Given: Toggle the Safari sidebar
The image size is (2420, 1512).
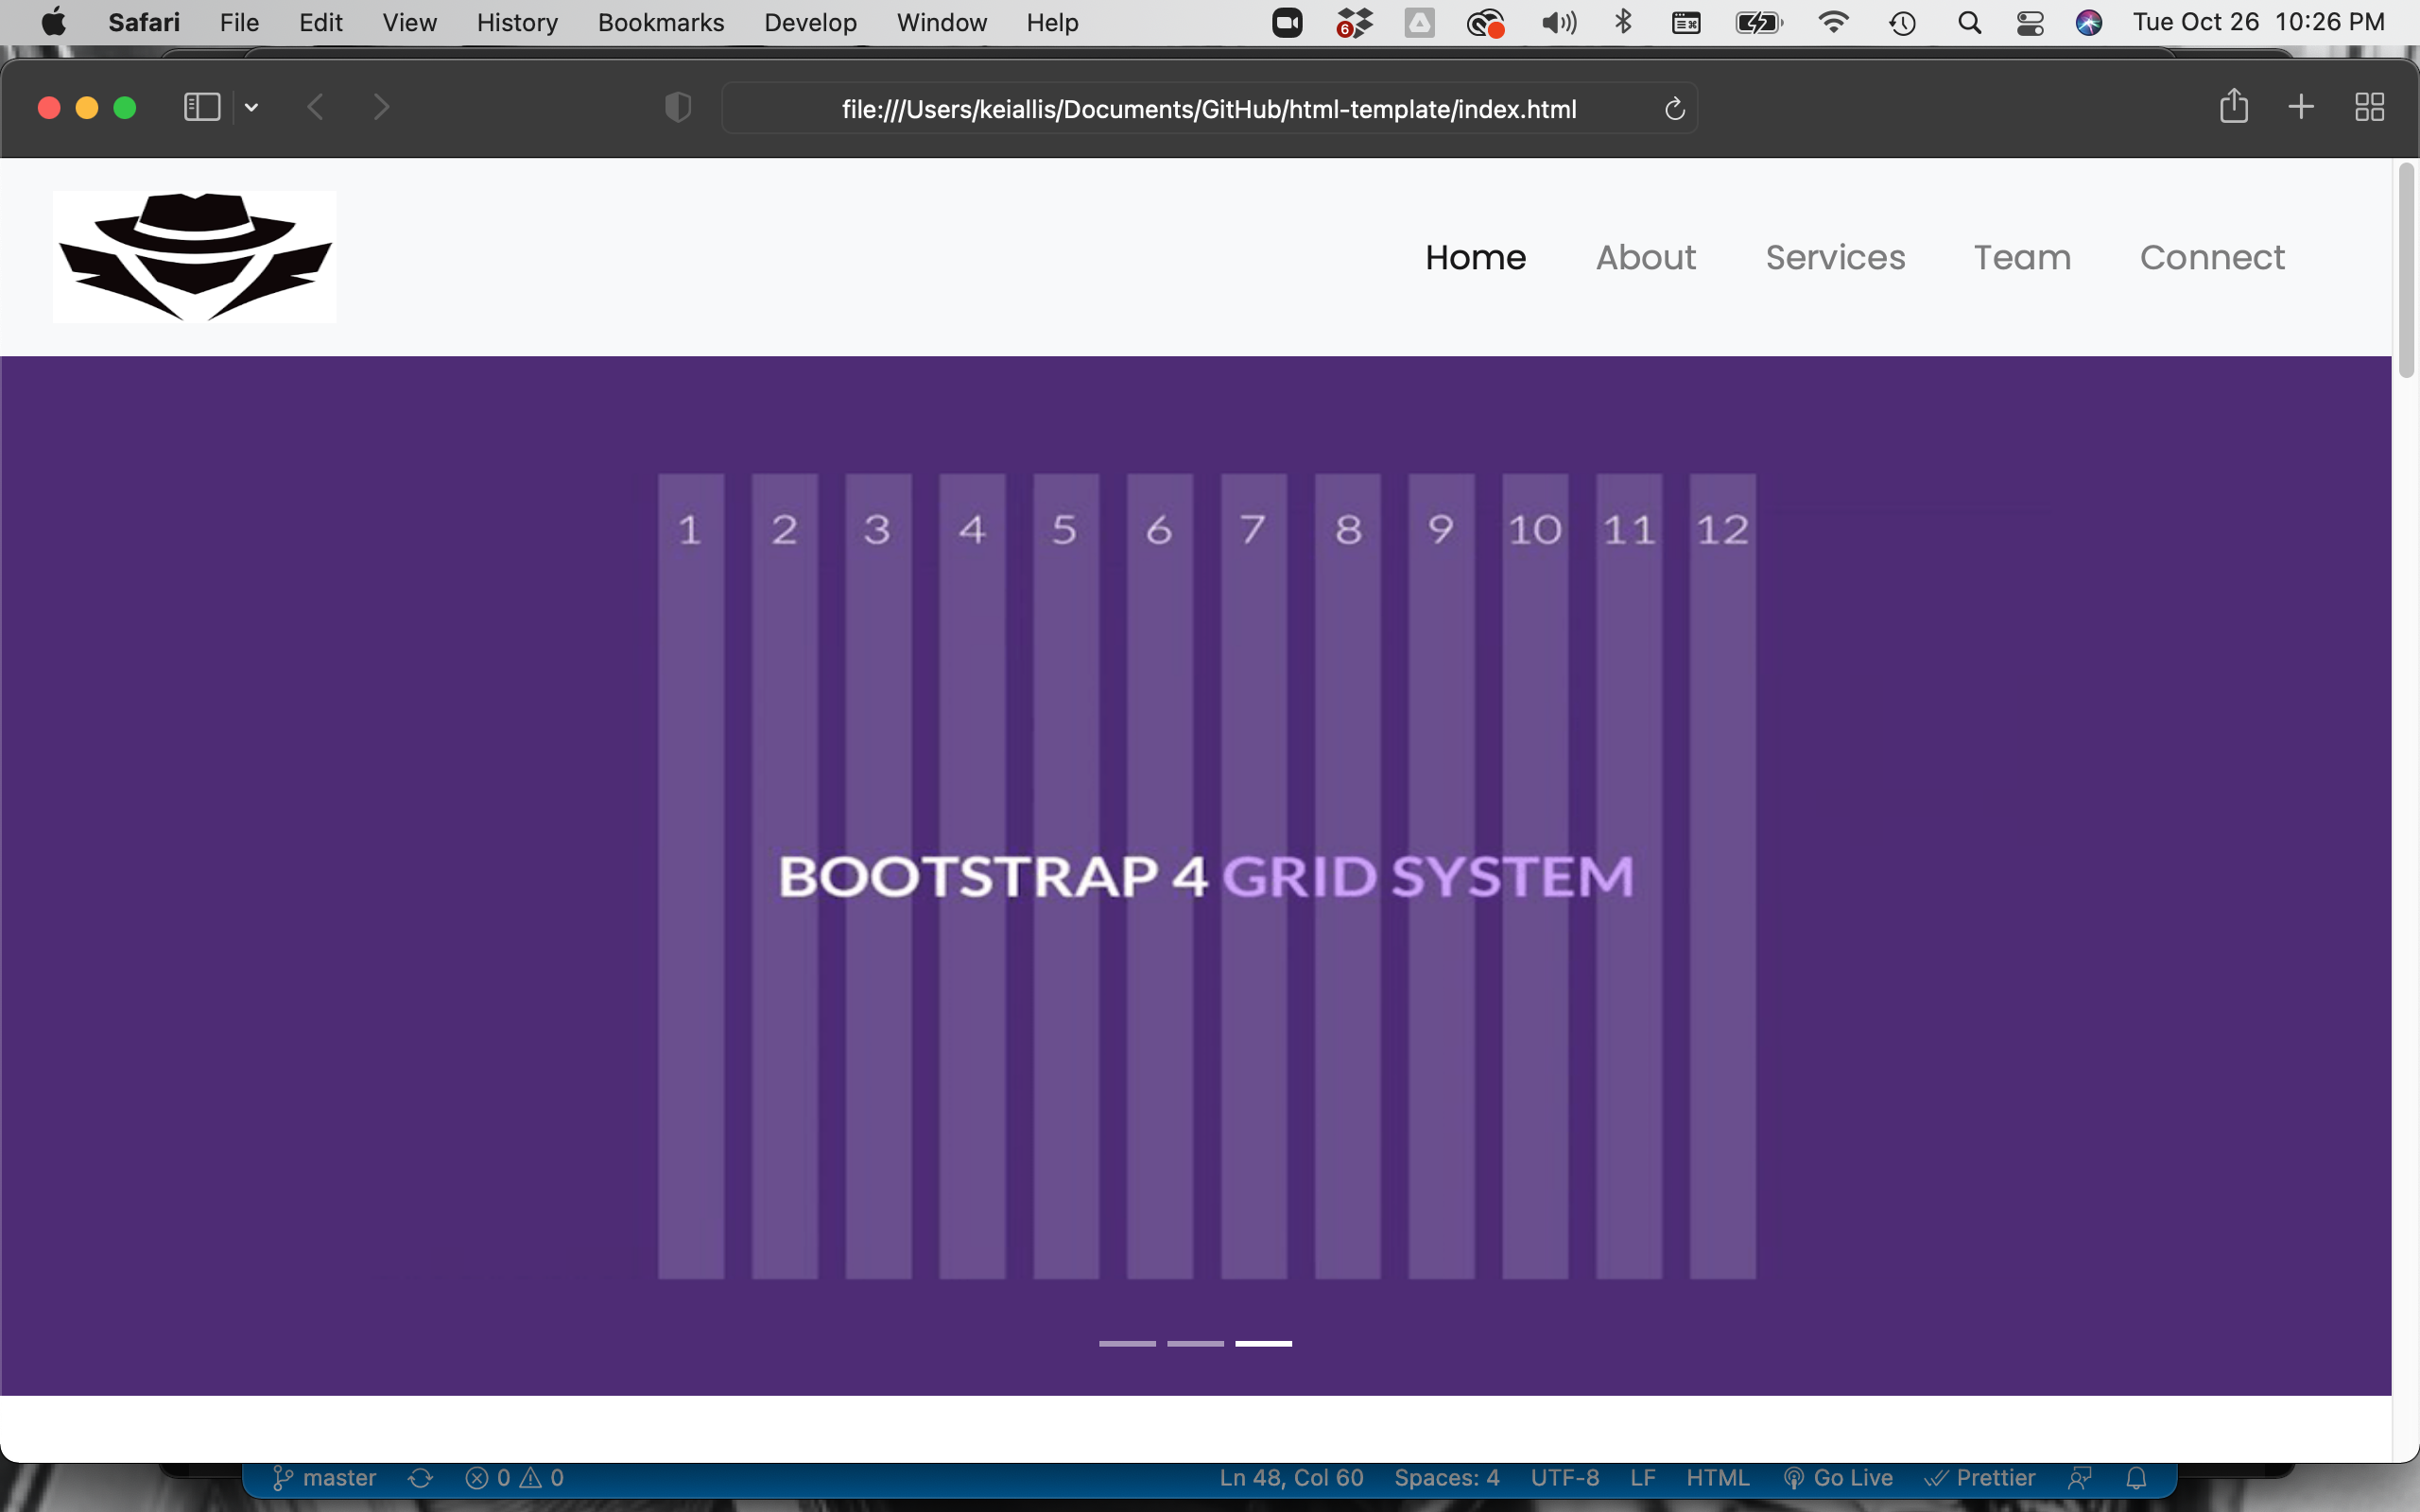Looking at the screenshot, I should click(201, 107).
